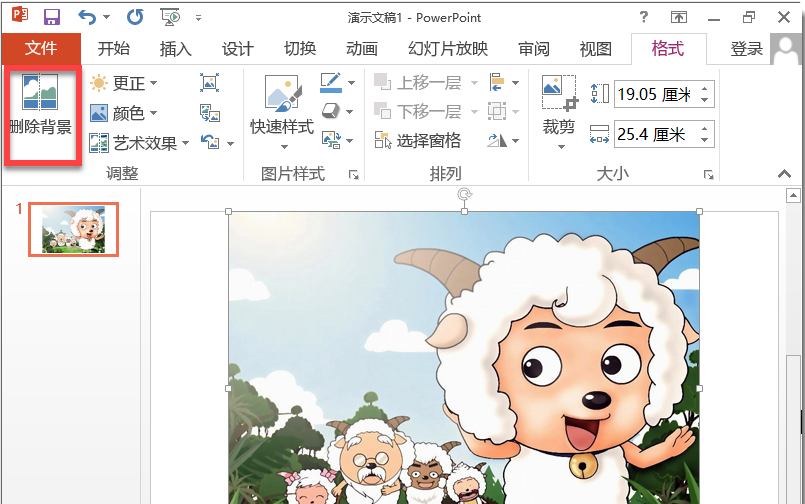Open the Selection Pane (选择窗格)
Screen dimensions: 805x504
coord(418,140)
